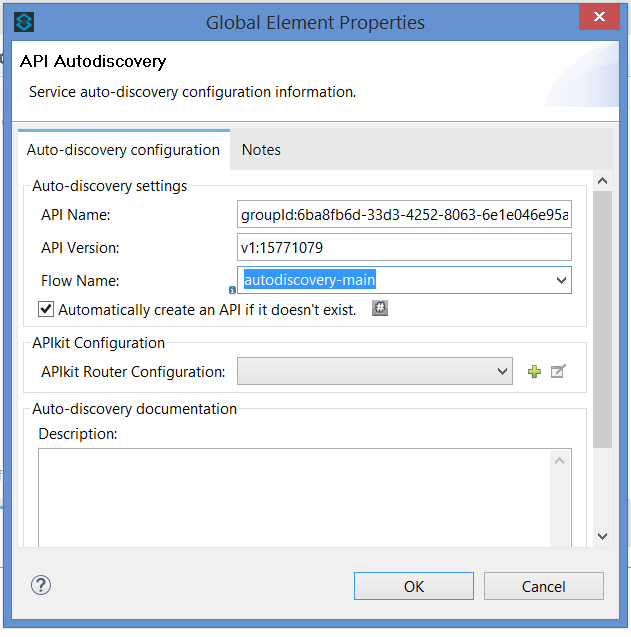Click the app logo in title bar
Screen dimensions: 631x637
click(x=26, y=21)
